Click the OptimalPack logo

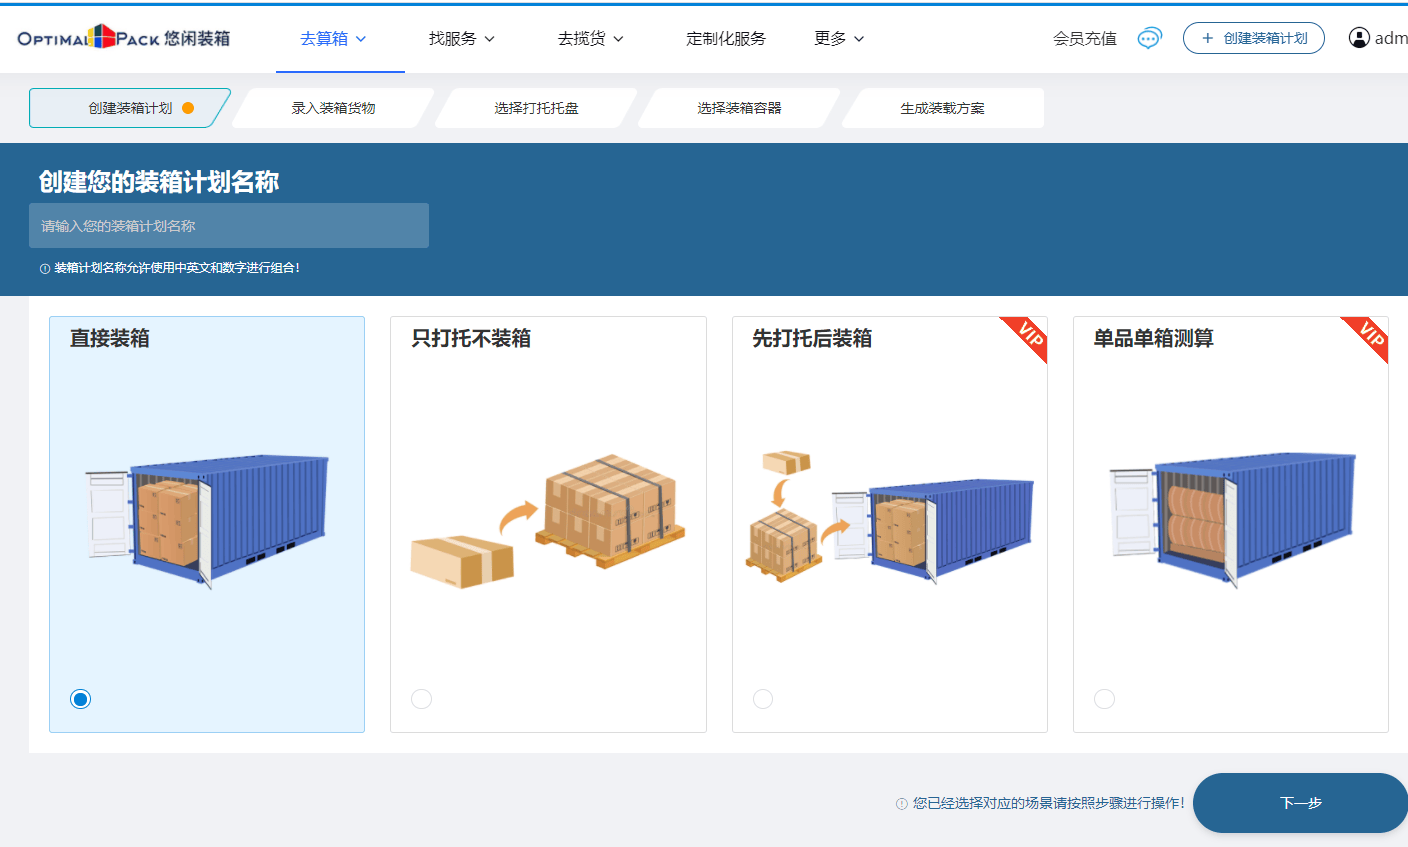pos(123,38)
